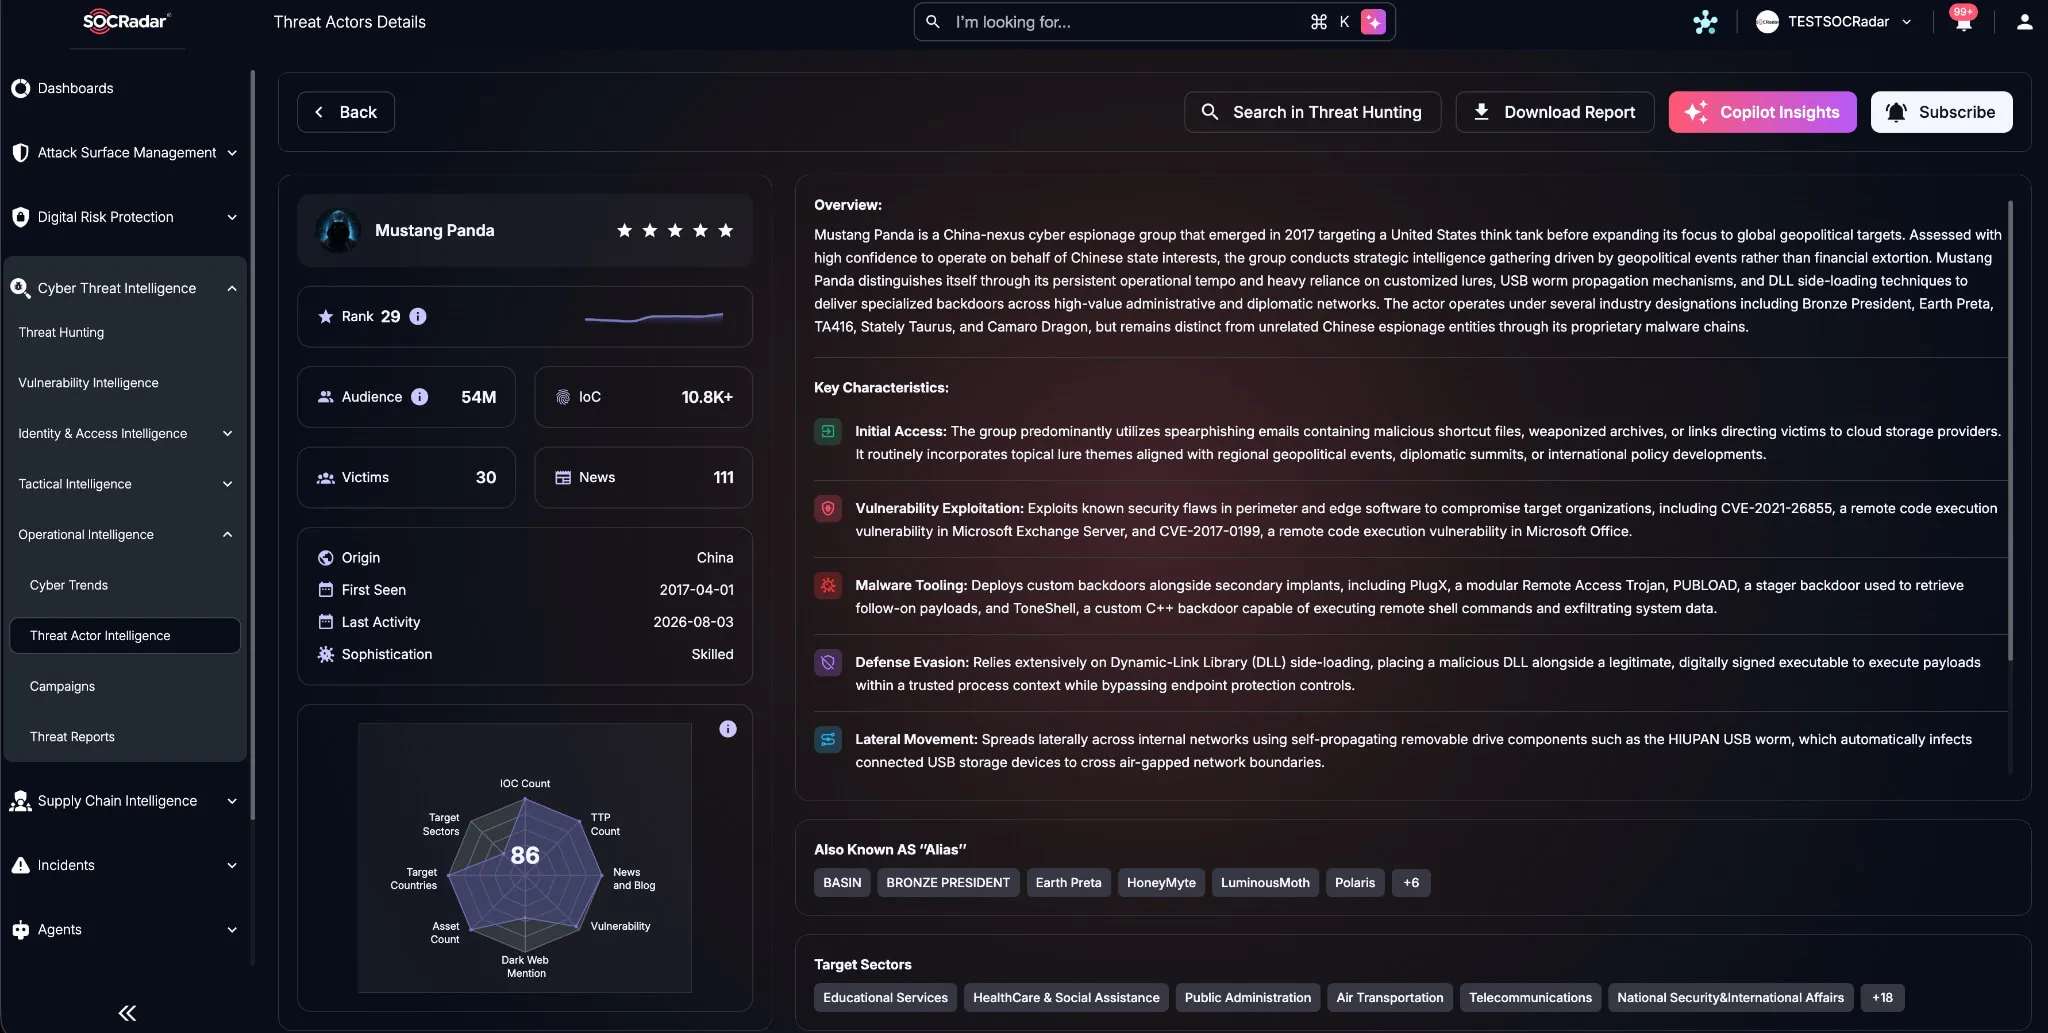Expand Supply Chain Intelligence chevron

click(x=232, y=801)
